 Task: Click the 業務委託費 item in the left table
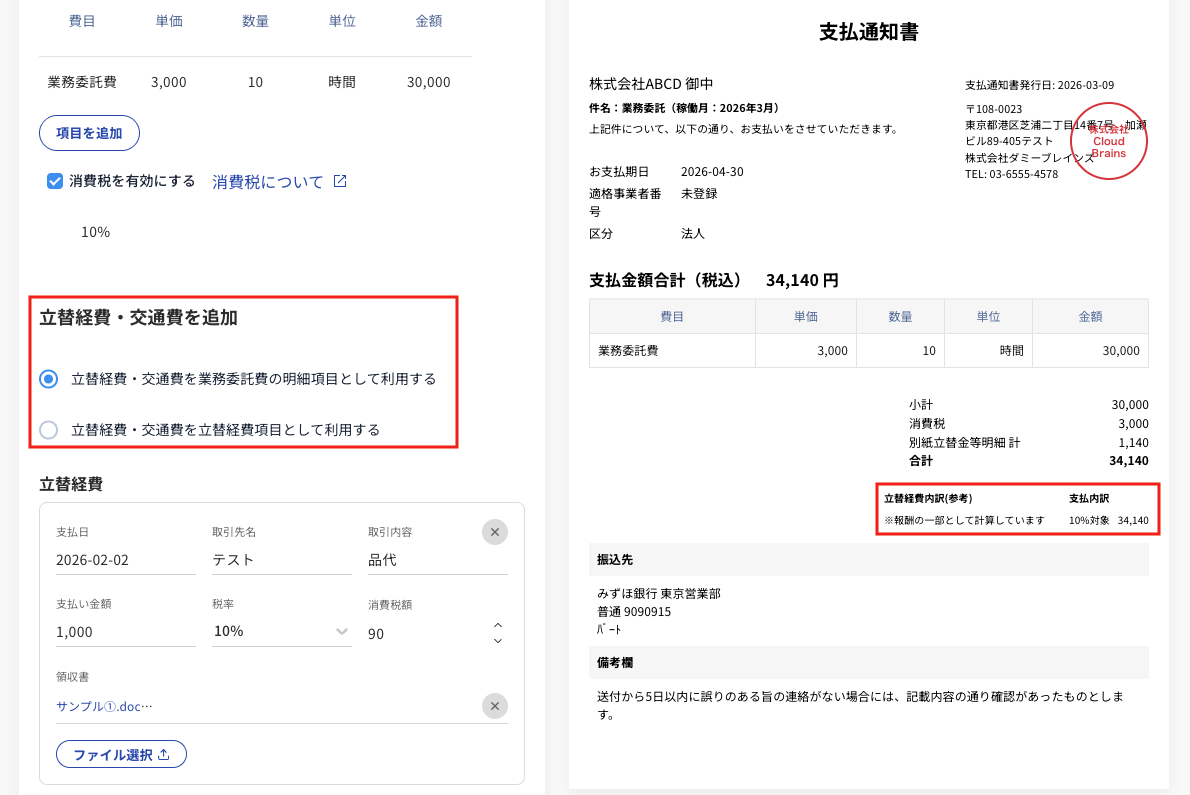(82, 82)
